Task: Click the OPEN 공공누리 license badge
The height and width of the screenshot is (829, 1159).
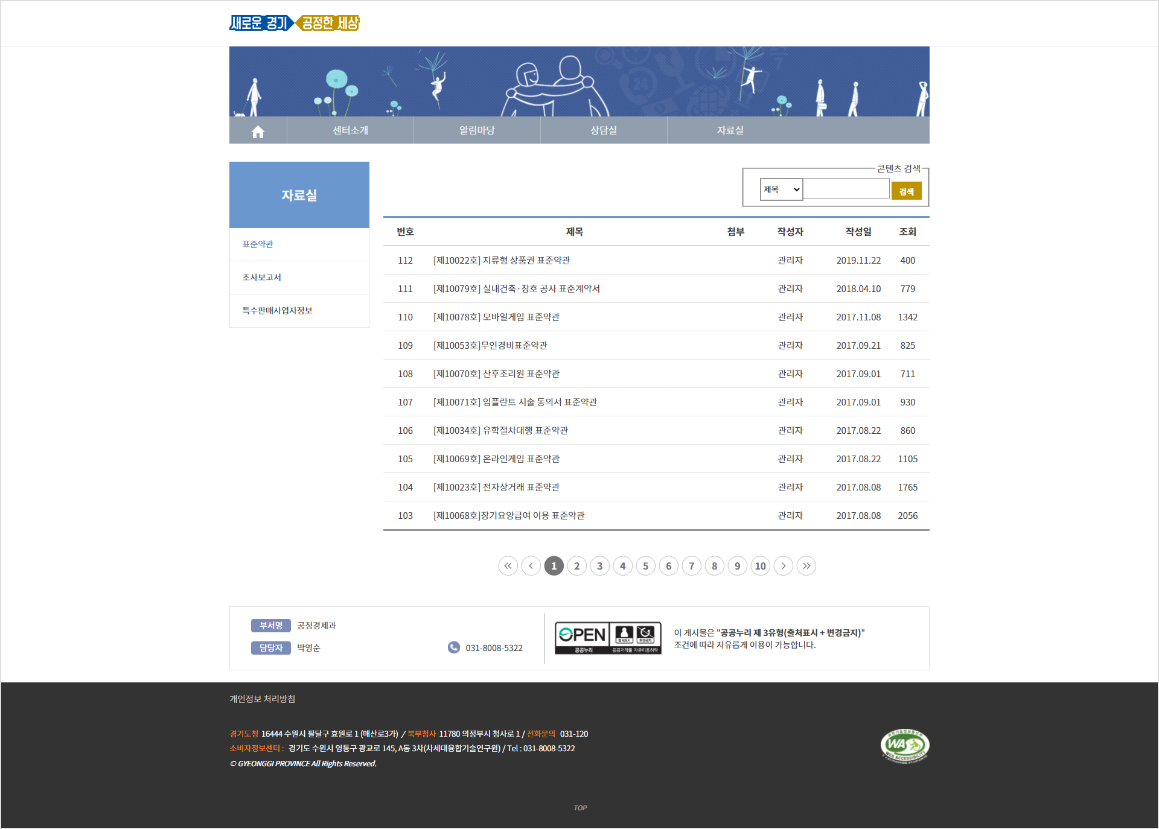Action: pos(608,638)
